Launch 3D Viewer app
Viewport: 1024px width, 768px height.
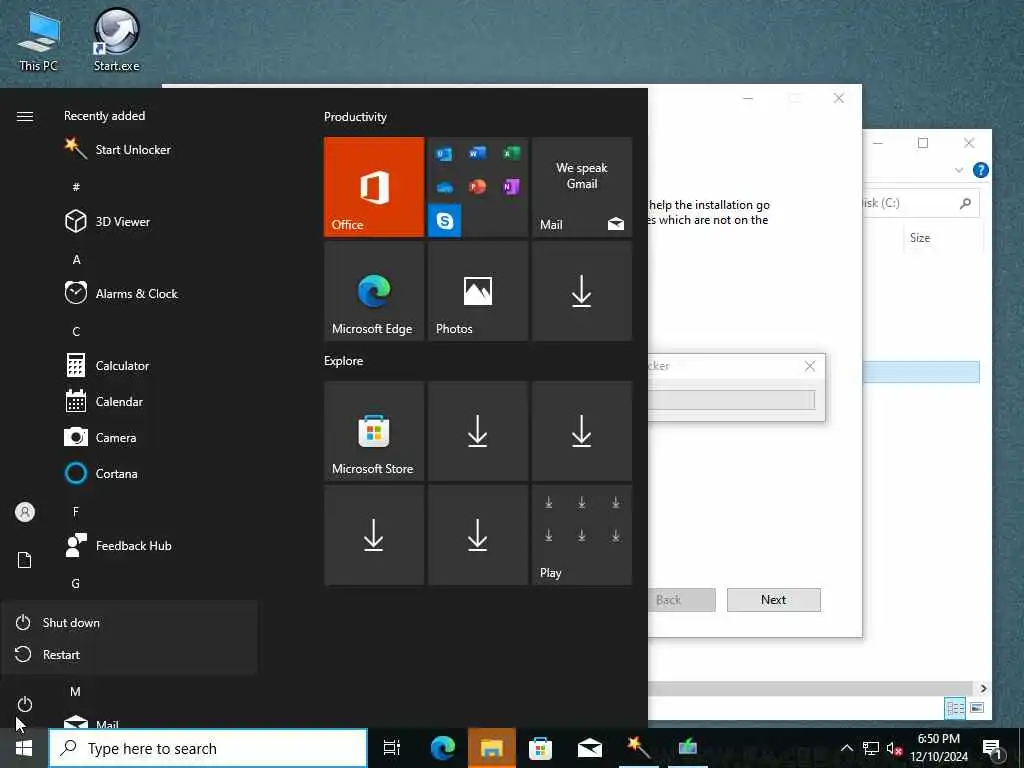click(x=108, y=221)
